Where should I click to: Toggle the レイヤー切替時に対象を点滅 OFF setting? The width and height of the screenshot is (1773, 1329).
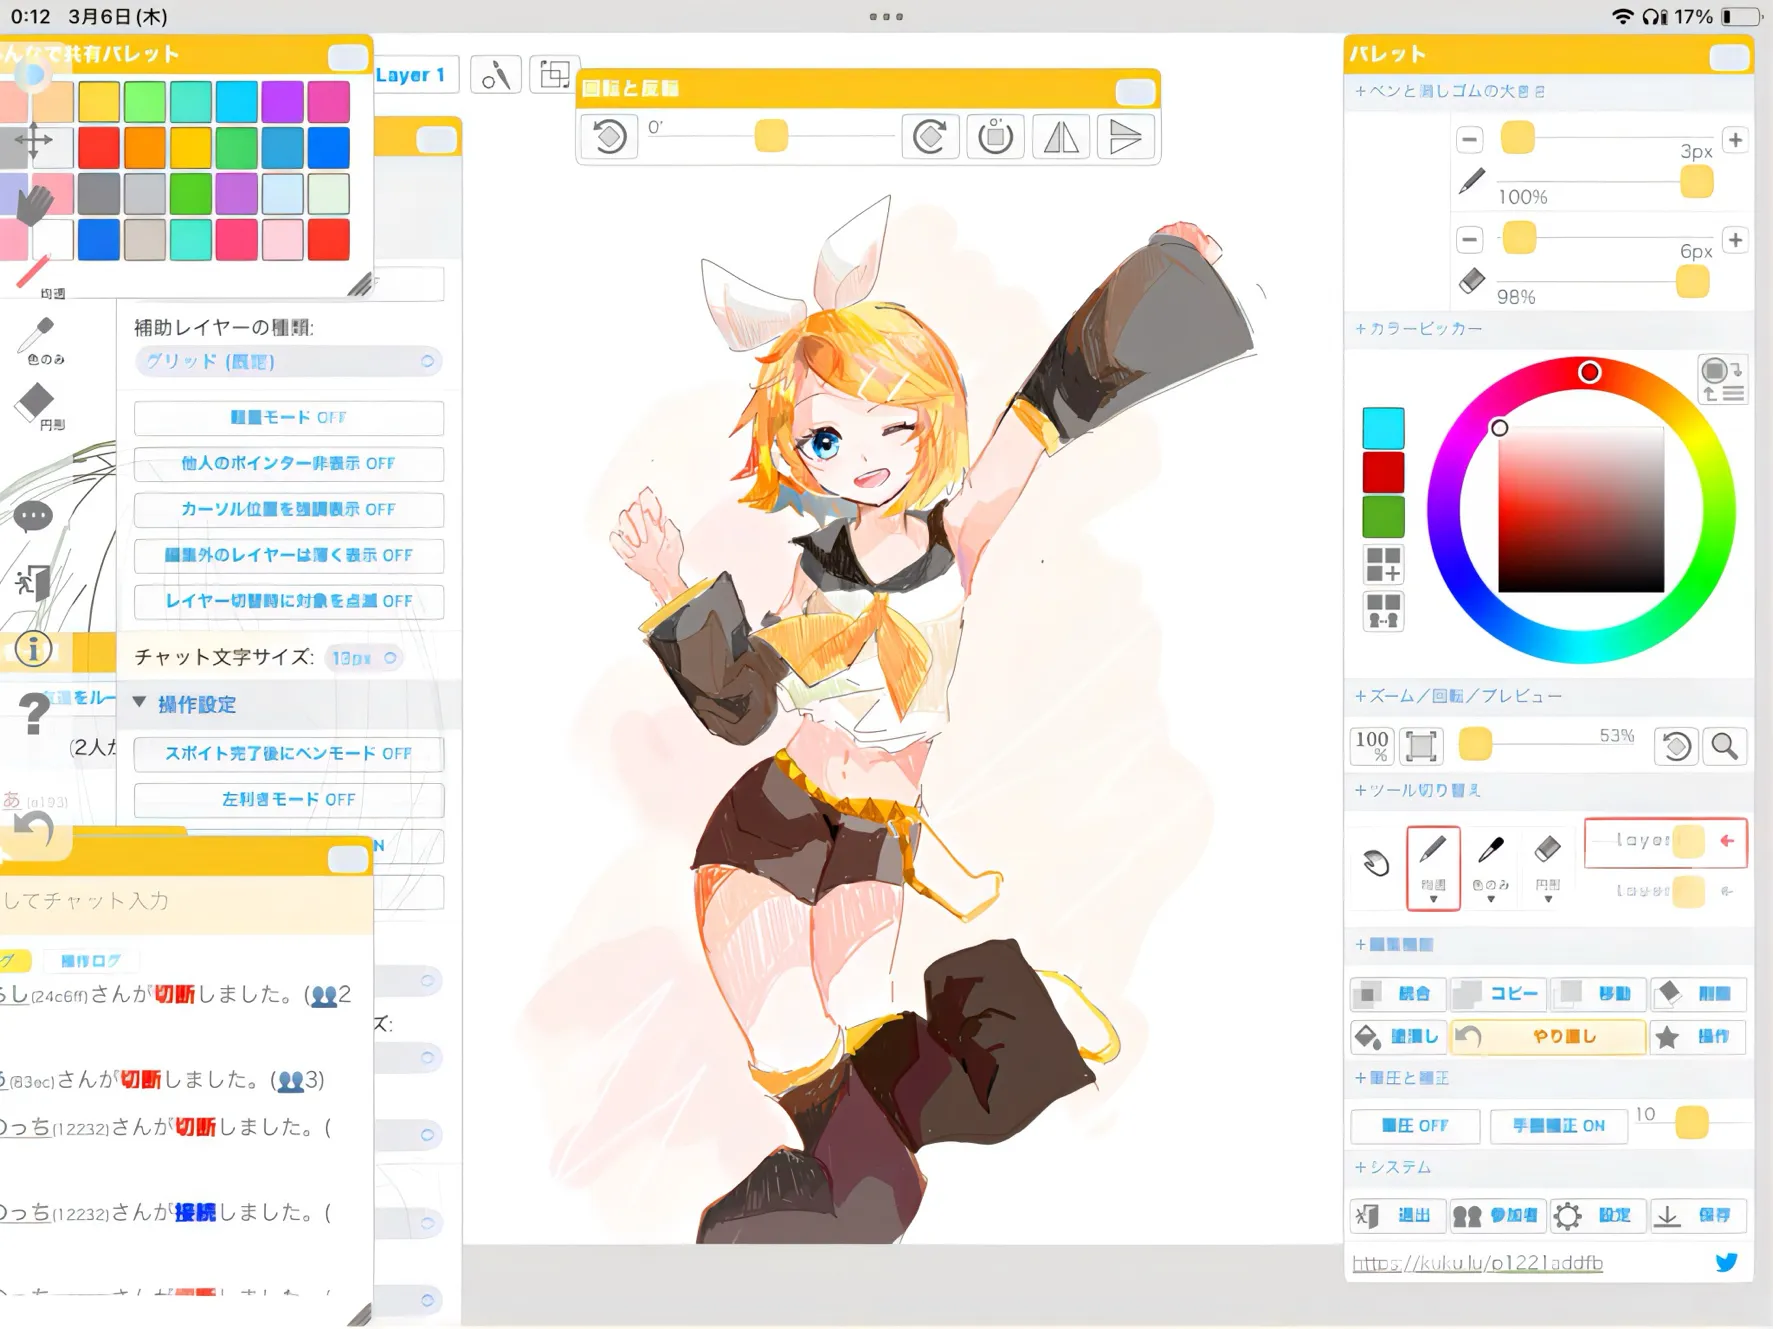pyautogui.click(x=288, y=601)
